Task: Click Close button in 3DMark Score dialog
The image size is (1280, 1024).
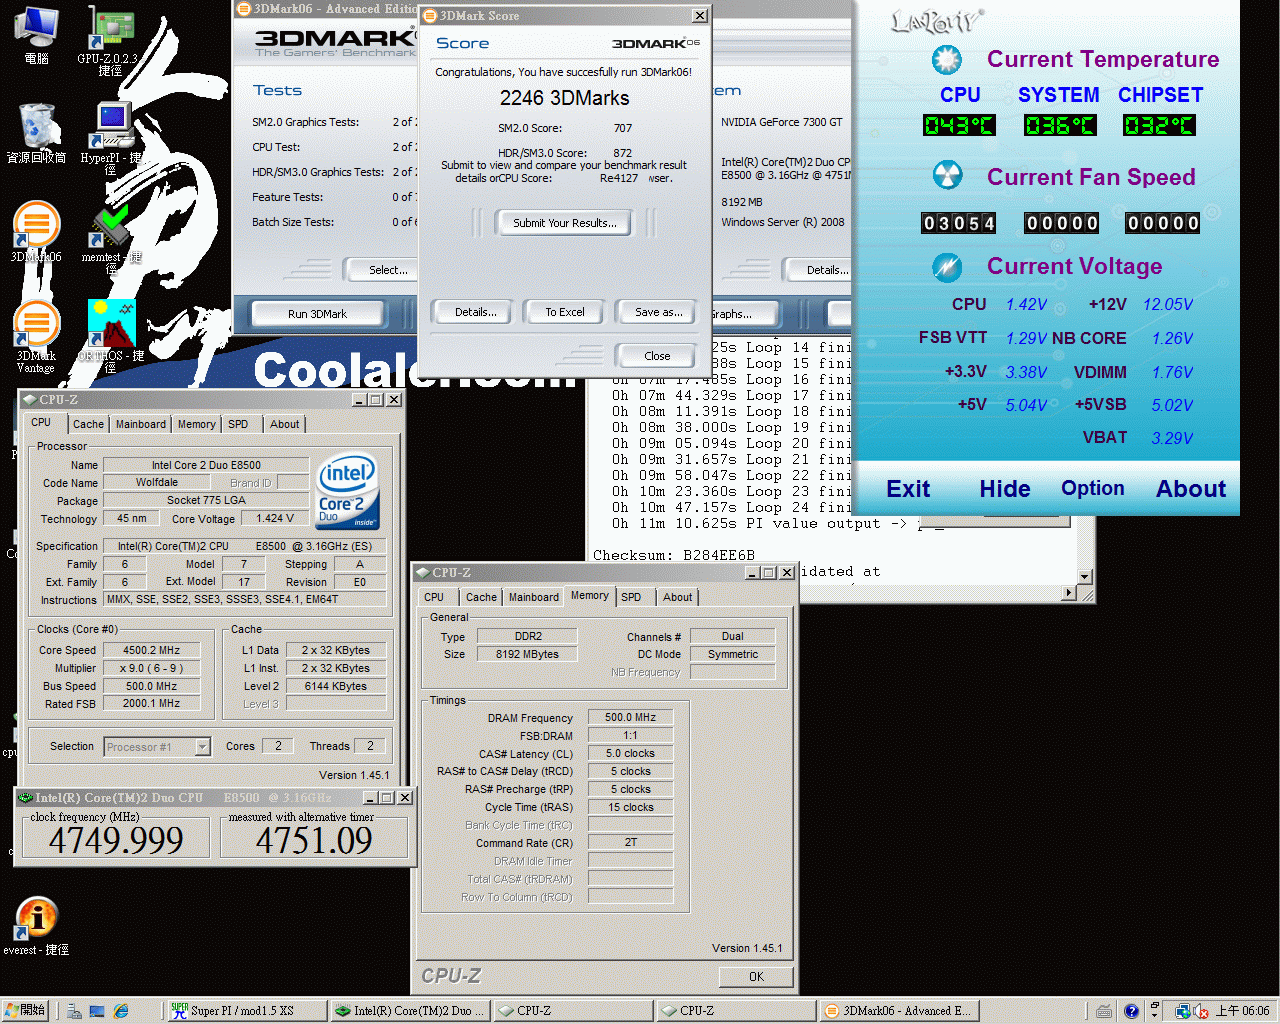Action: pos(657,356)
